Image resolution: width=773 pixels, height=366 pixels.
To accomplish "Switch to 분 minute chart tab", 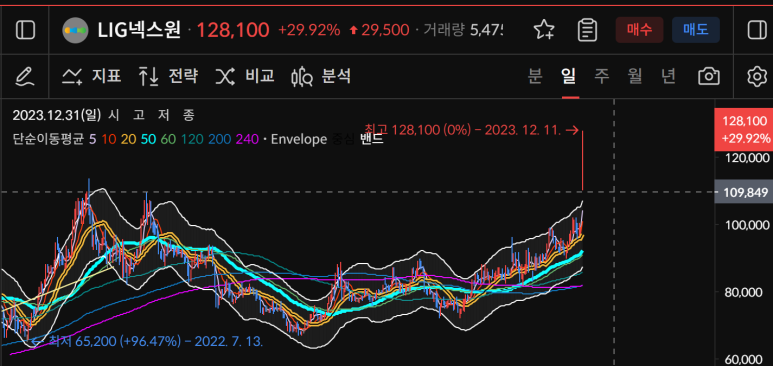I will click(x=535, y=76).
